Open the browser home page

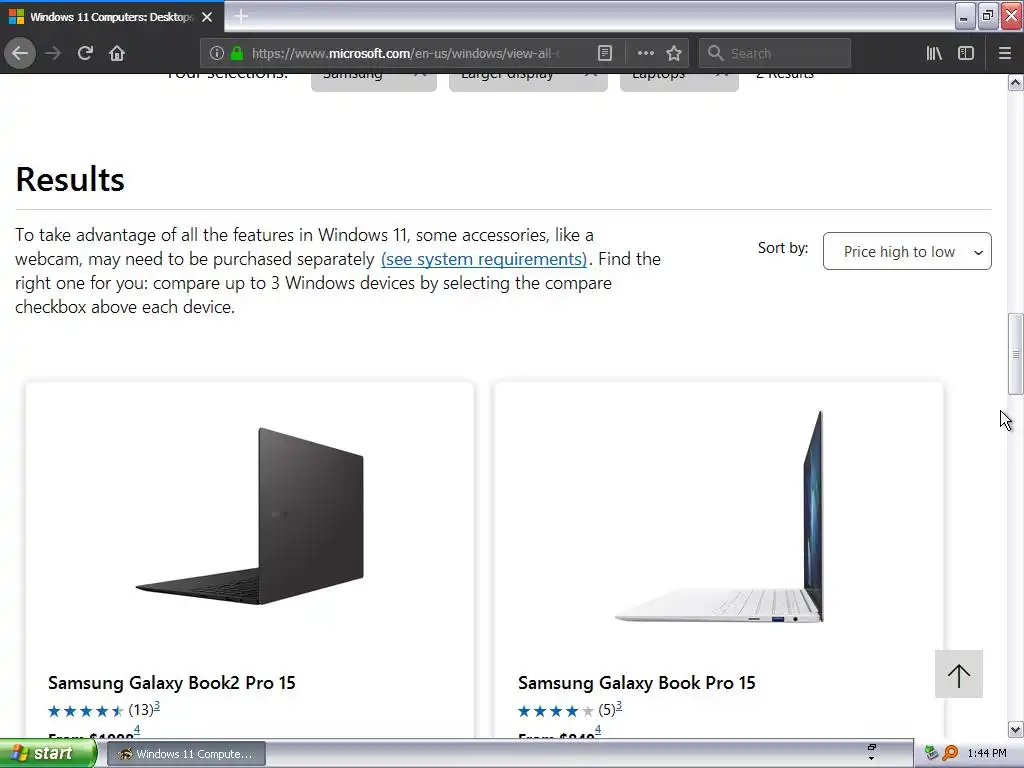117,53
